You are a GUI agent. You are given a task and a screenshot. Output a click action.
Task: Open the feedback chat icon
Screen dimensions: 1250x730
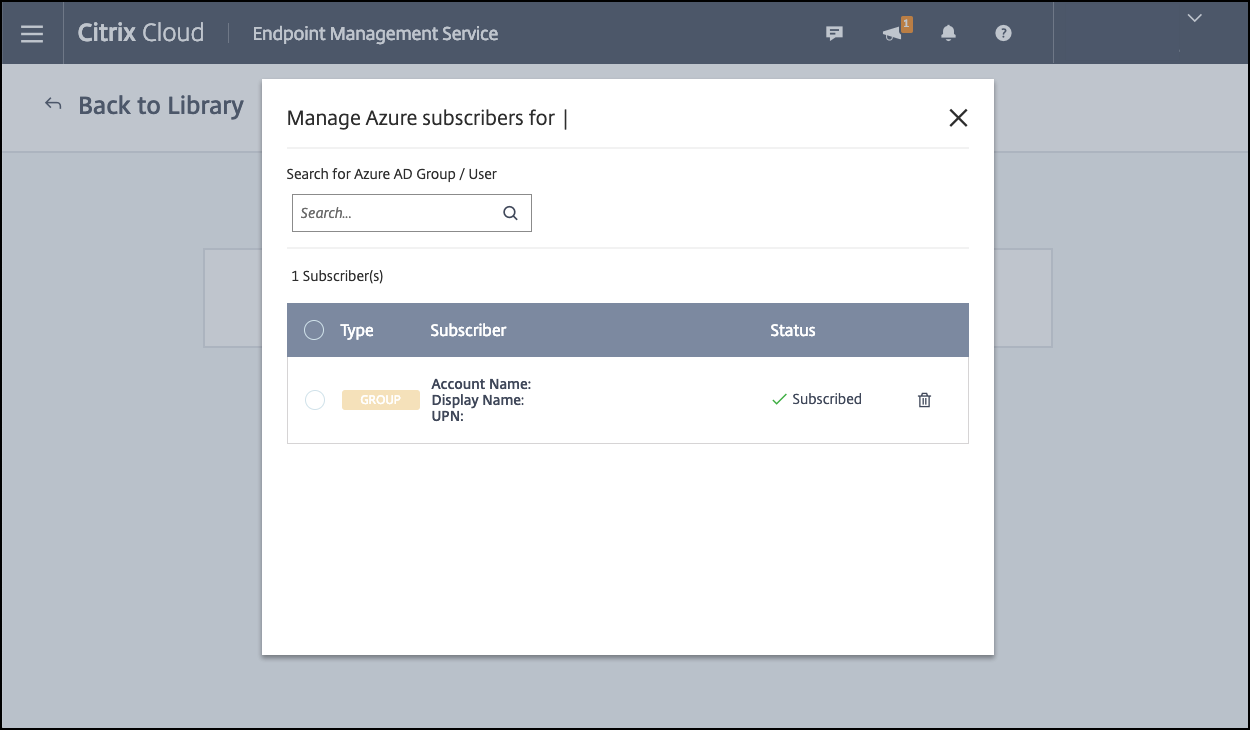tap(834, 34)
